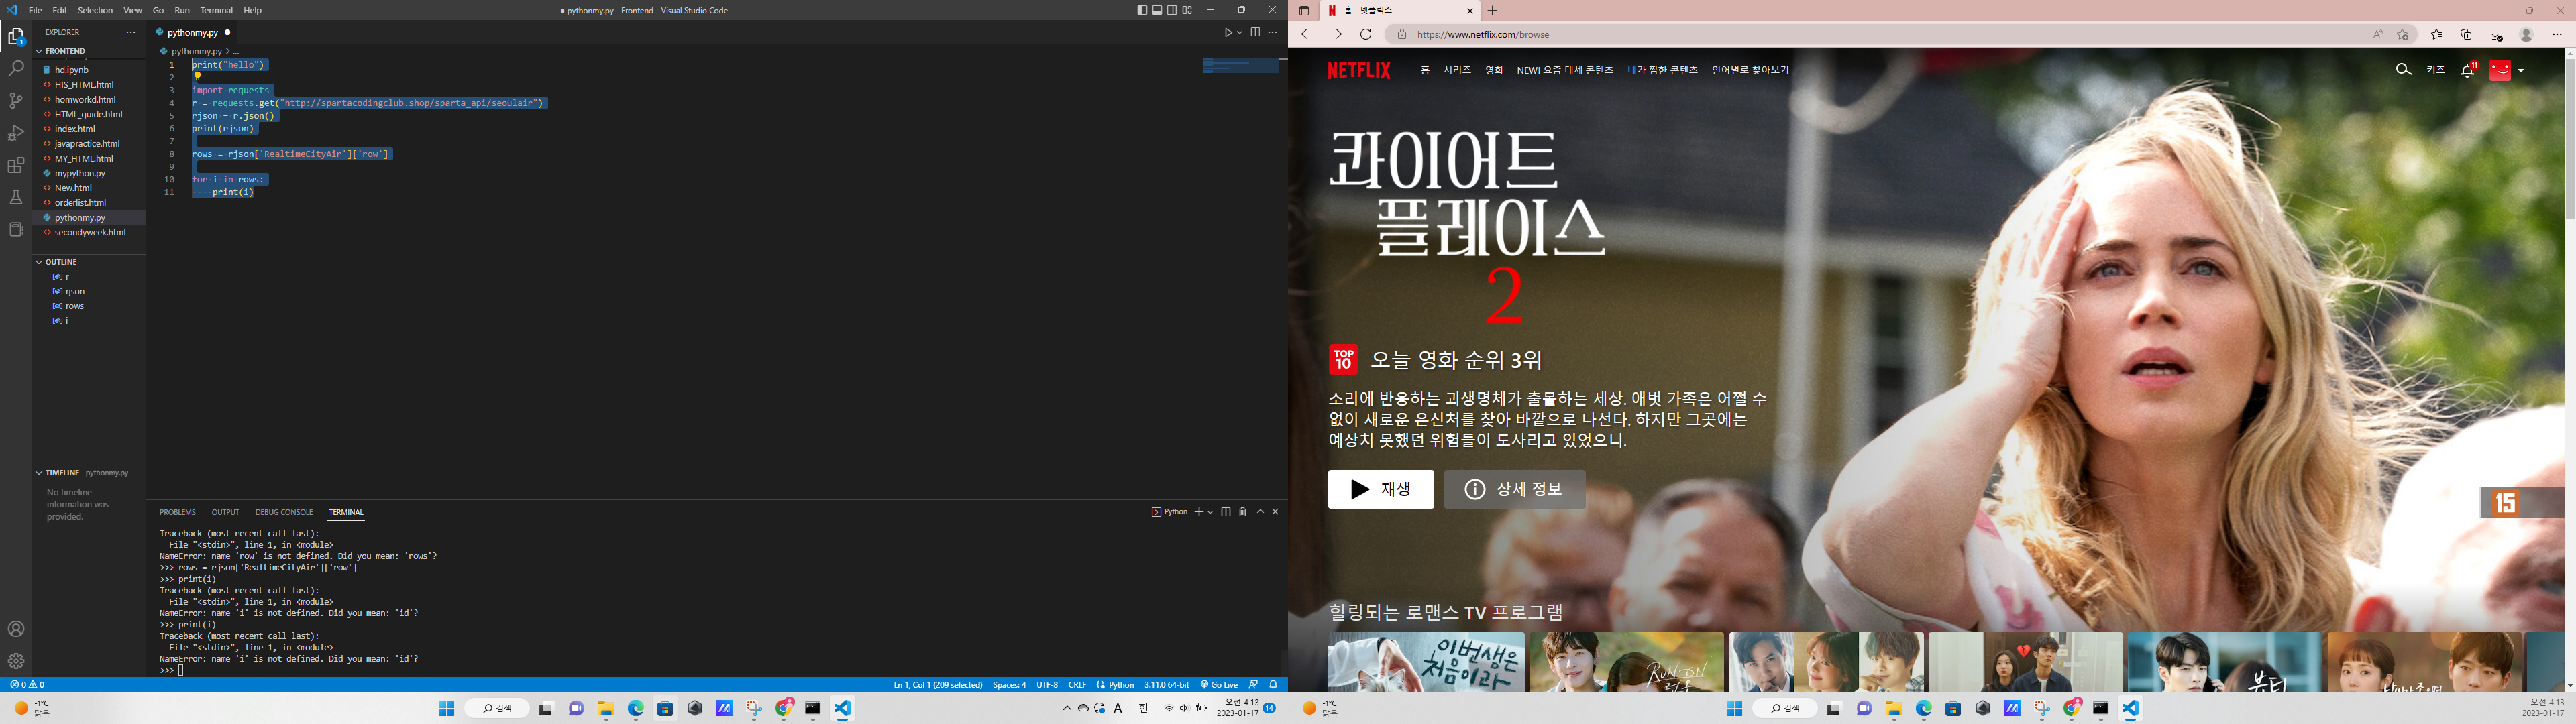Click the Edge address bar URL

click(x=1482, y=34)
